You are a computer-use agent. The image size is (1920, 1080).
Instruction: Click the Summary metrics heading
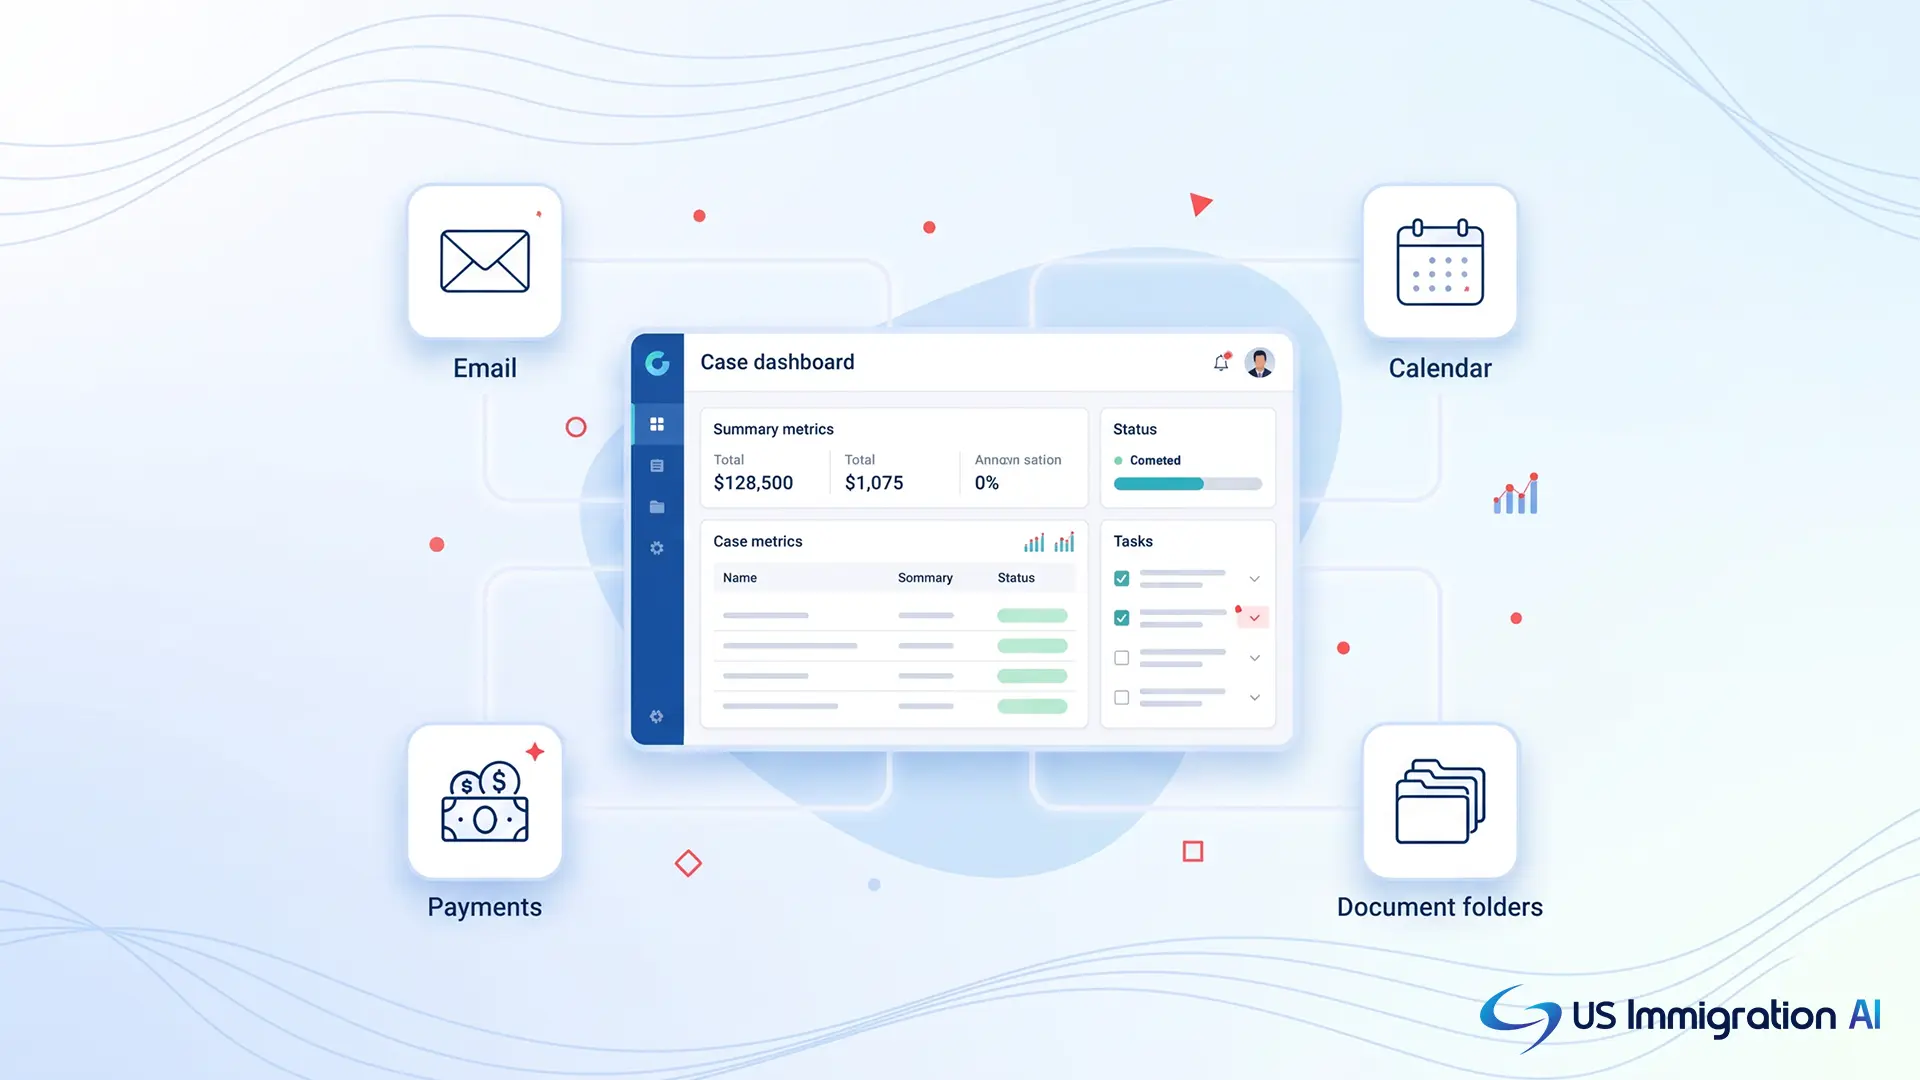(x=773, y=429)
